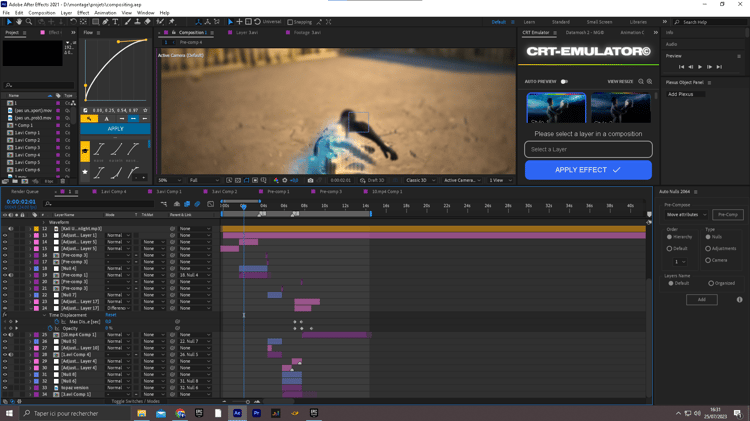Toggle the frame blending icon in timeline
The image size is (750, 421).
click(187, 204)
